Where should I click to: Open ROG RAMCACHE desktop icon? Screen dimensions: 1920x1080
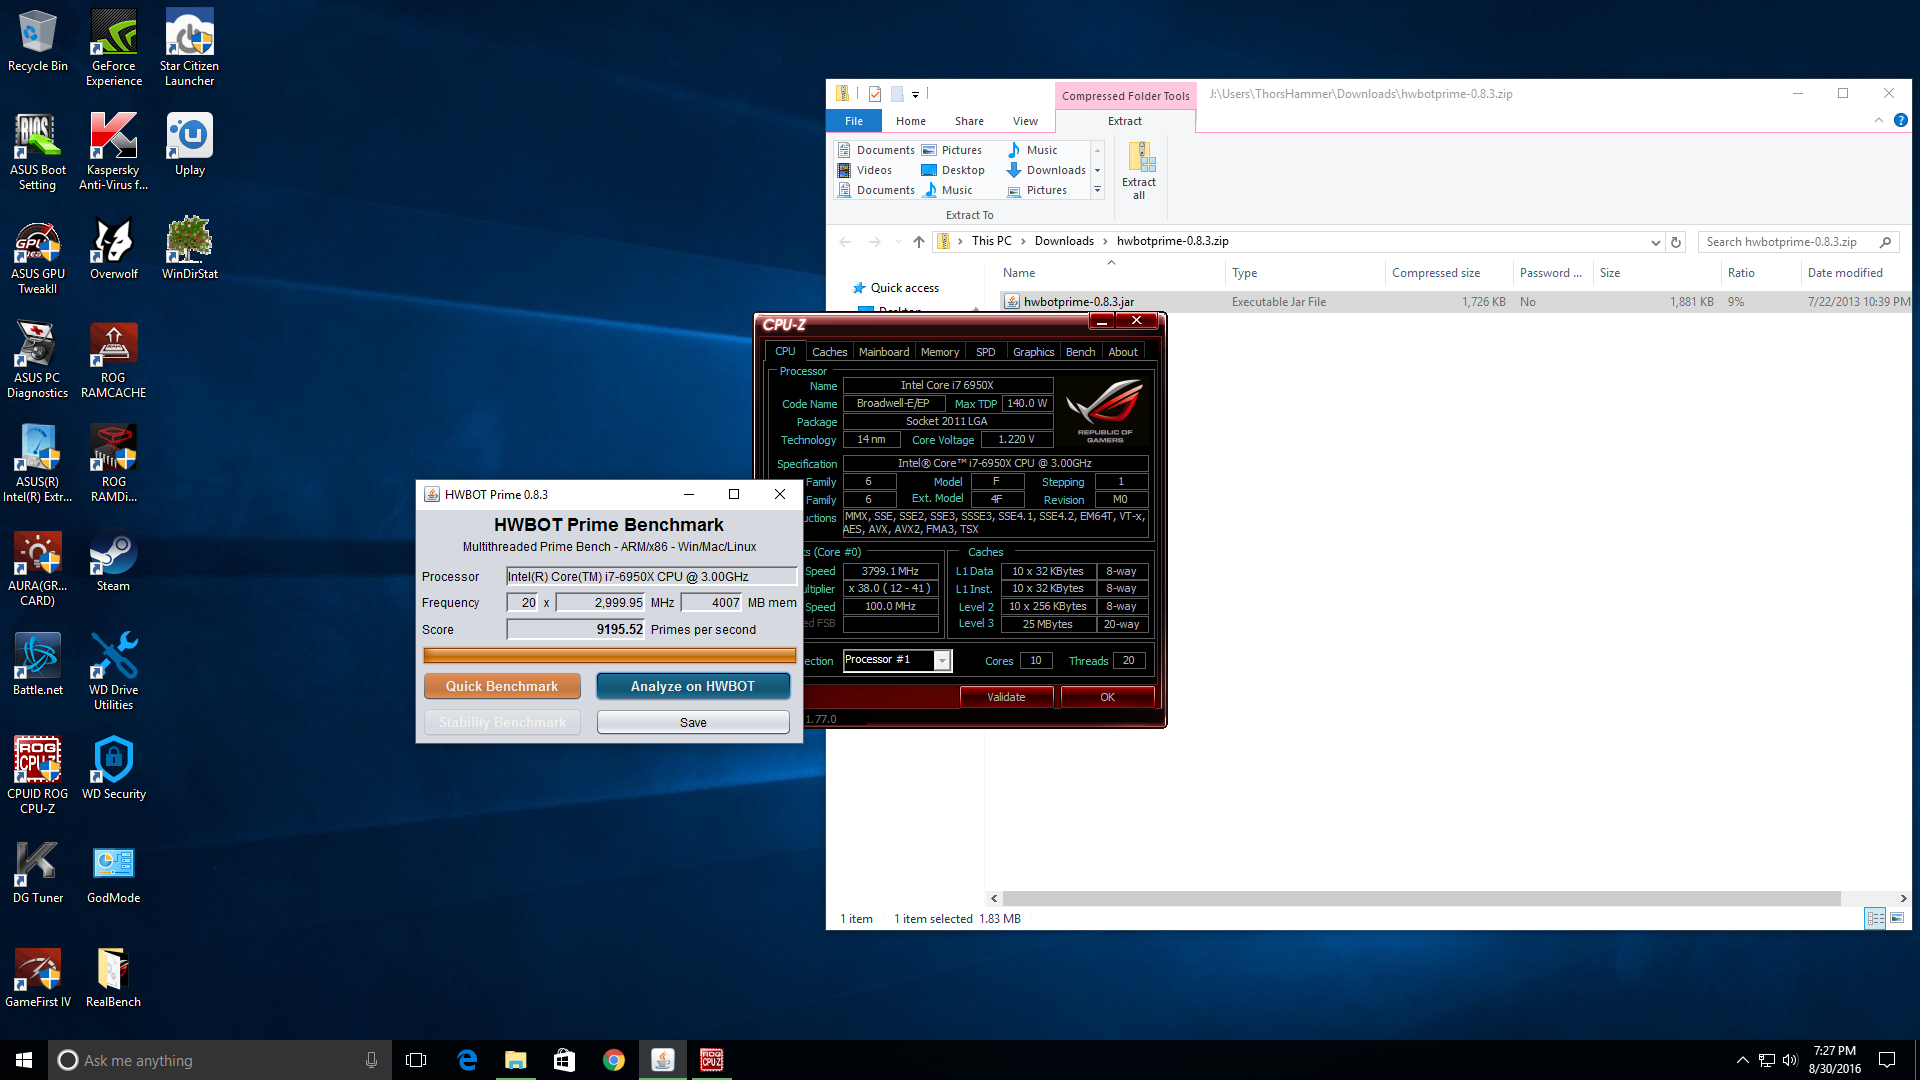point(114,360)
